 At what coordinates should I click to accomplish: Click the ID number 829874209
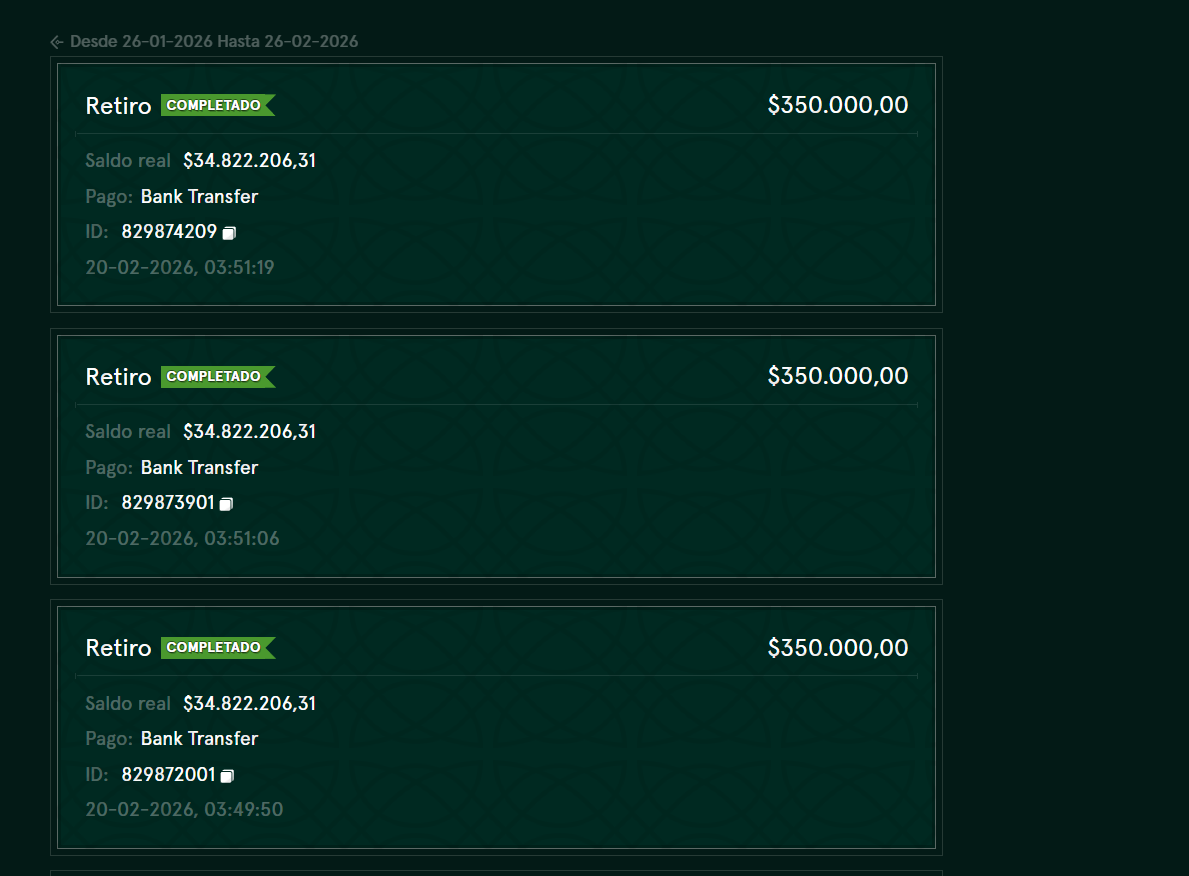[x=169, y=231]
